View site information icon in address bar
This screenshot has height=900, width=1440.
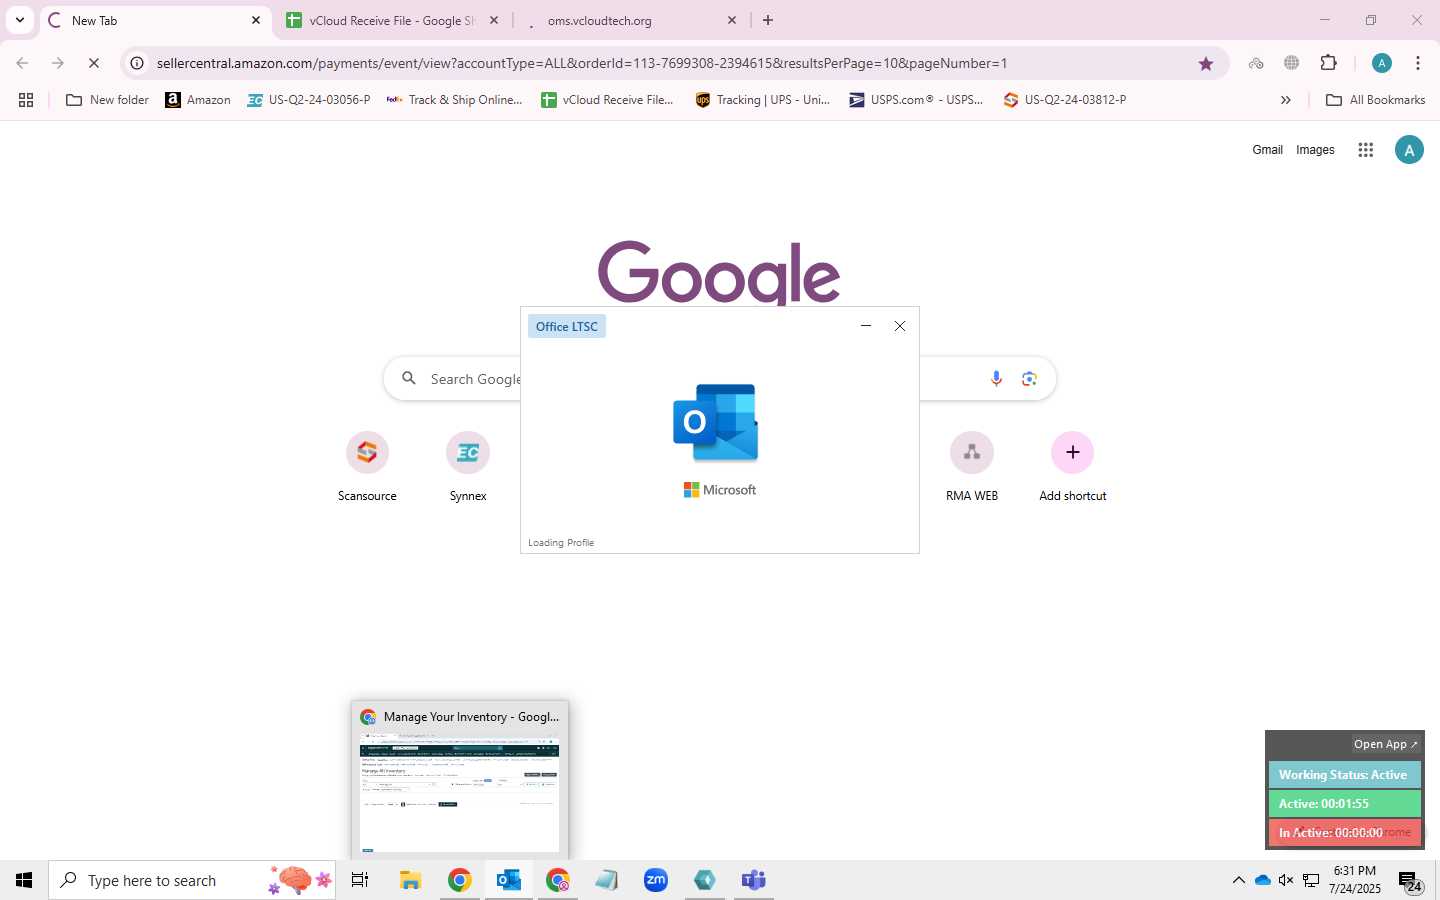coord(137,63)
